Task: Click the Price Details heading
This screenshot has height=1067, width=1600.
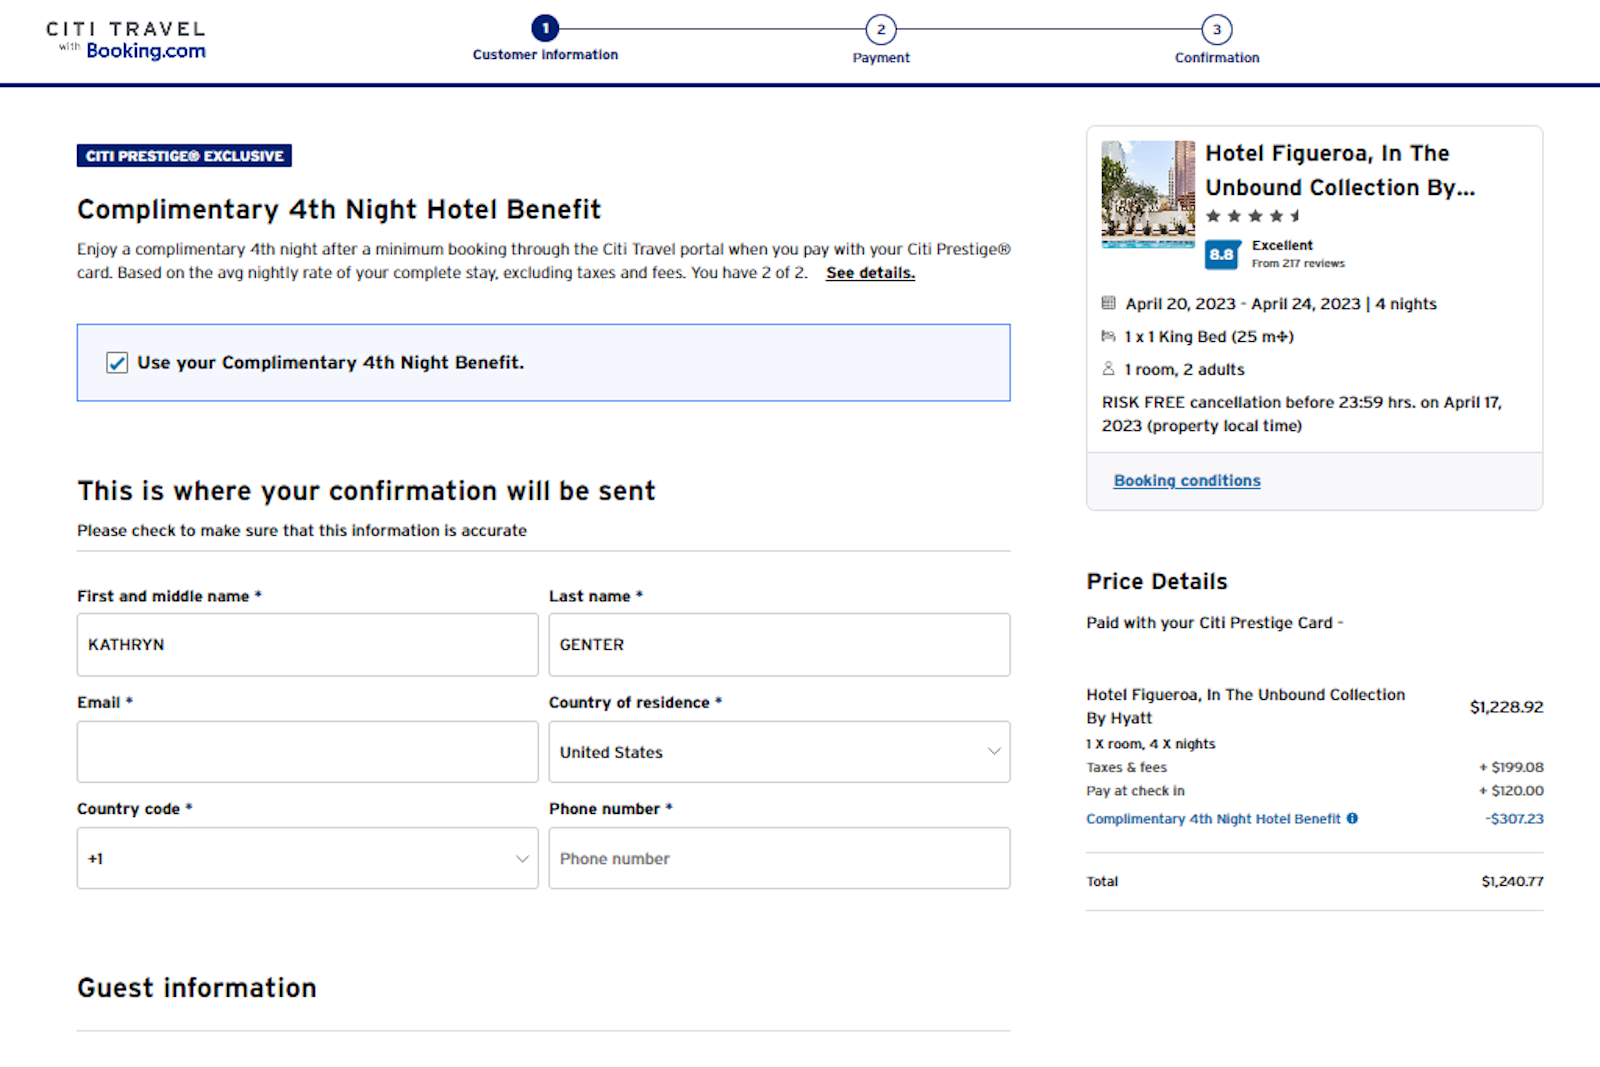Action: [x=1157, y=582]
